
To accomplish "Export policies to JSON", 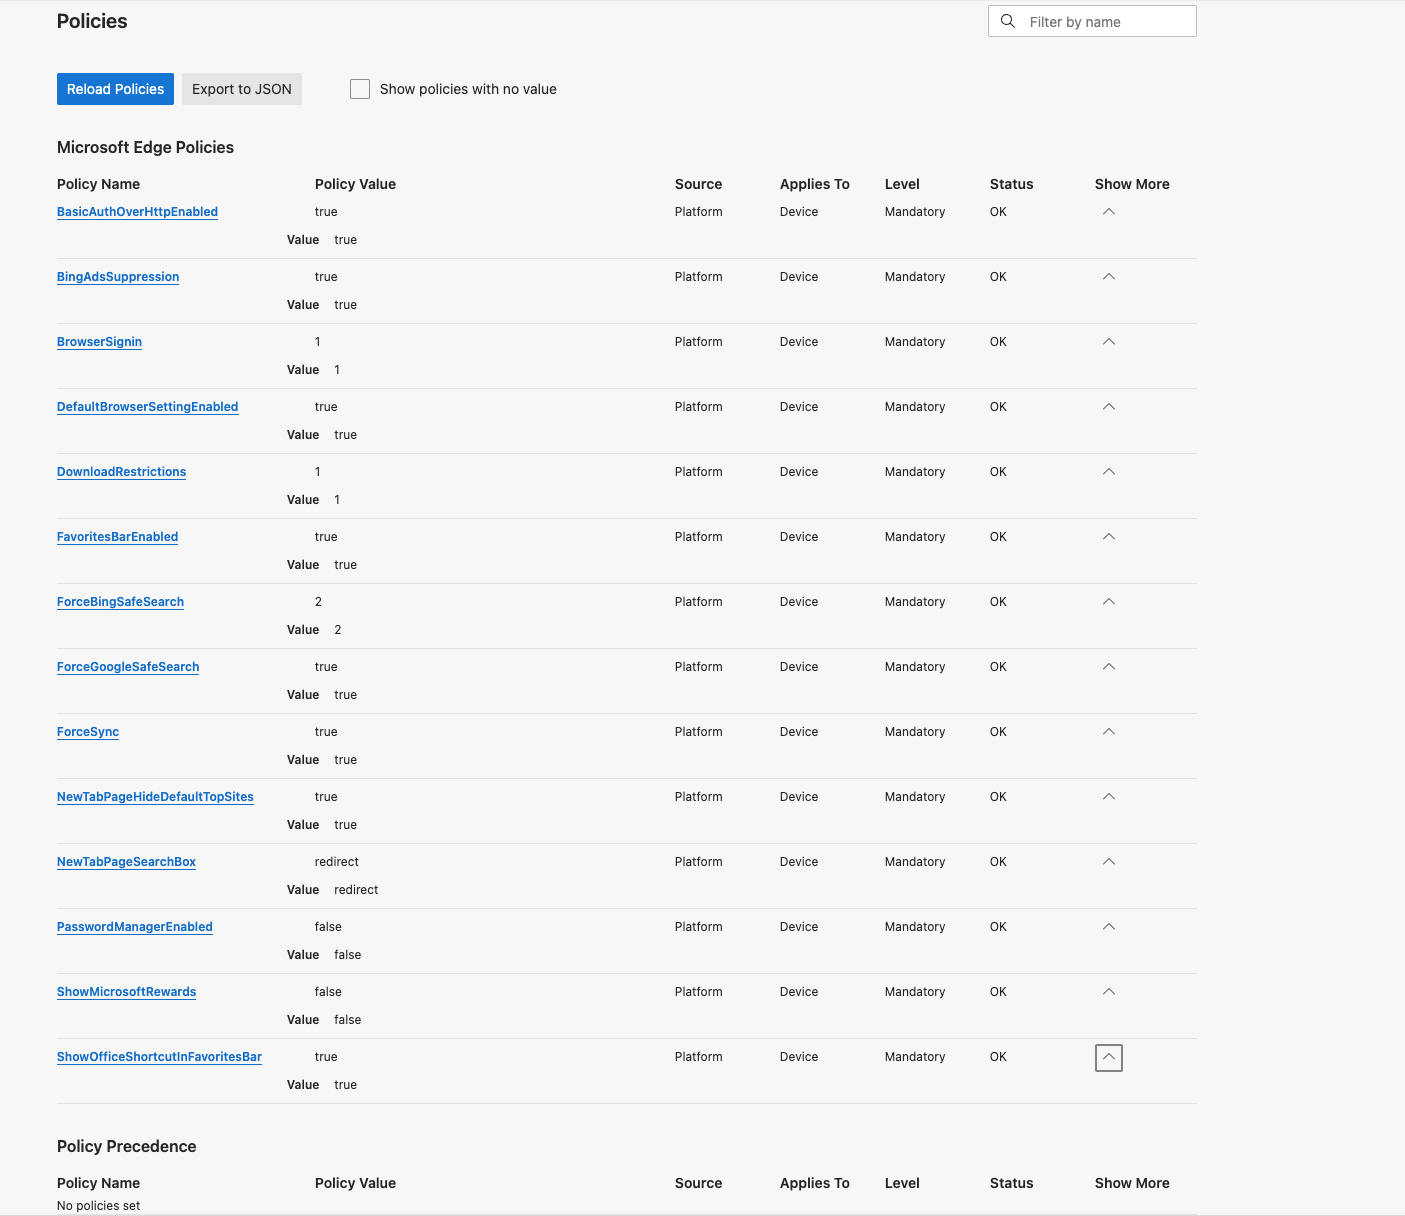I will (242, 89).
